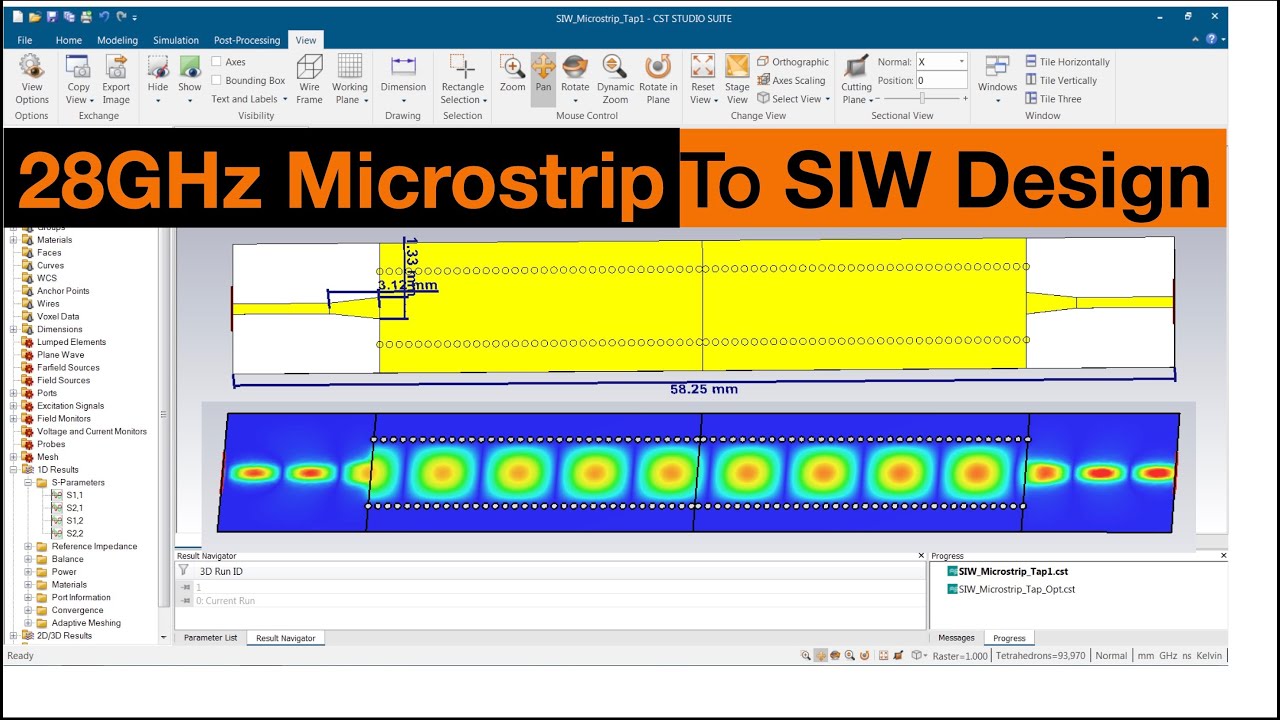Screen dimensions: 1280x720
Task: Toggle Wire Frame display
Action: (310, 79)
